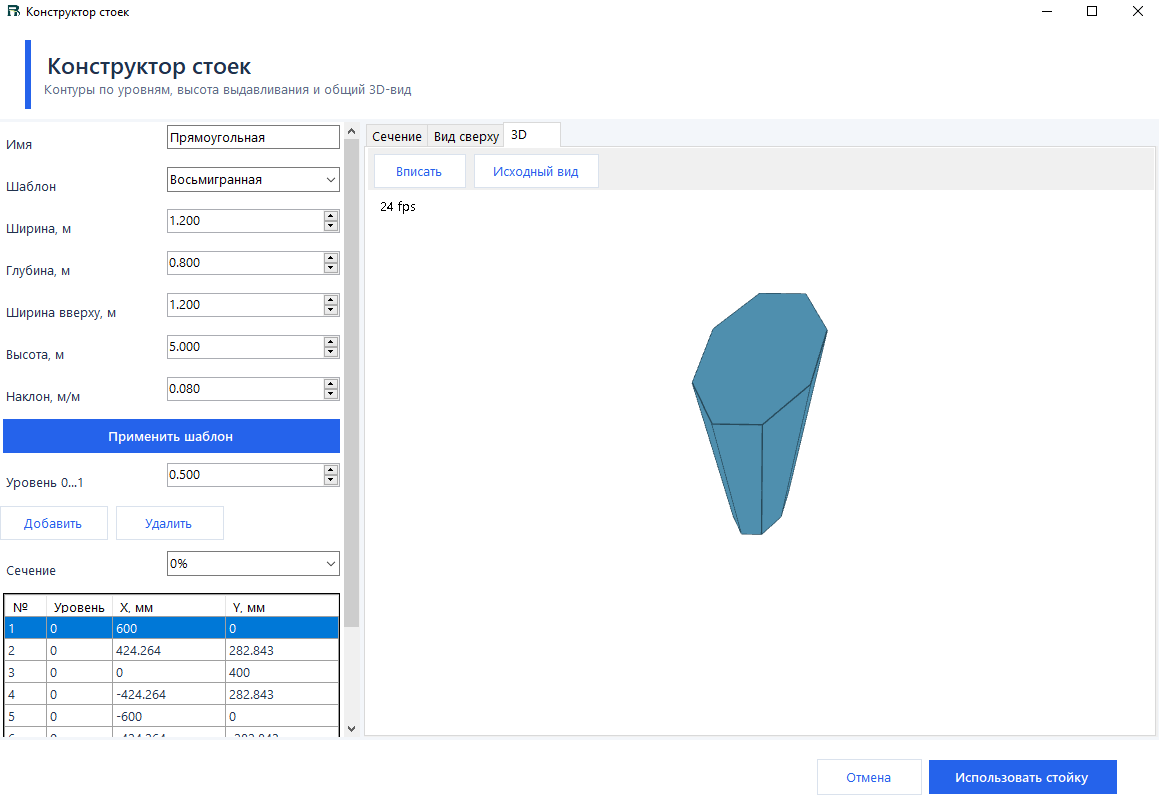Viewport: 1159px width, 803px height.
Task: Increase Ширина вверху with the up arrow
Action: [x=331, y=300]
